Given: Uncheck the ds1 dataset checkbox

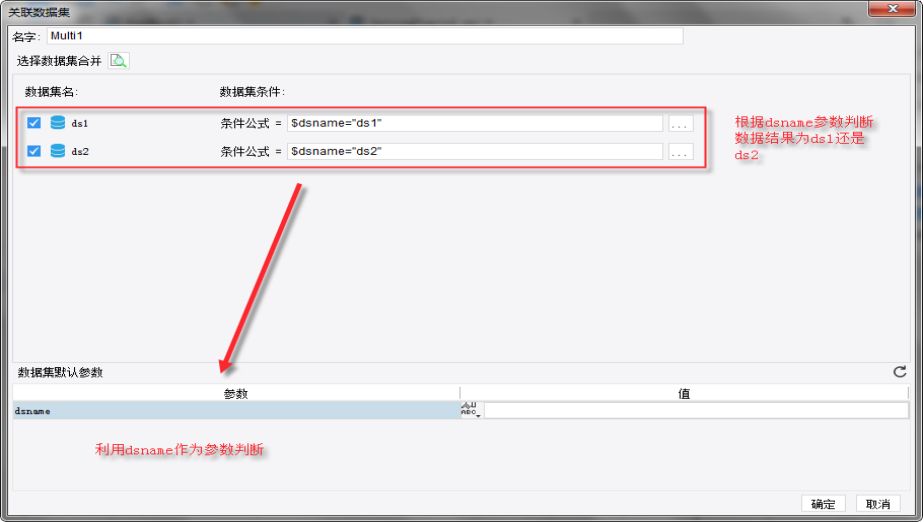Looking at the screenshot, I should 34,123.
